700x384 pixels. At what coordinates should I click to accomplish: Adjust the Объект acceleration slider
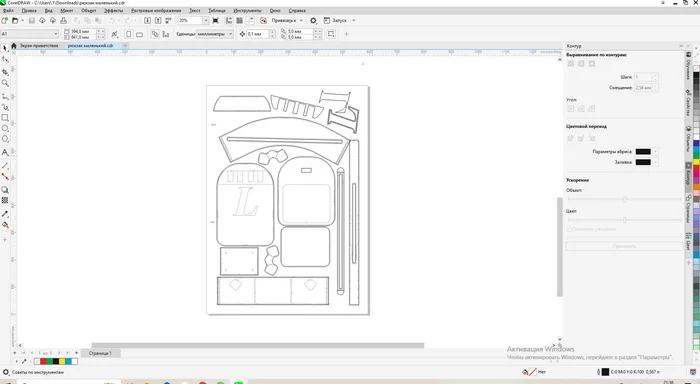pyautogui.click(x=624, y=199)
